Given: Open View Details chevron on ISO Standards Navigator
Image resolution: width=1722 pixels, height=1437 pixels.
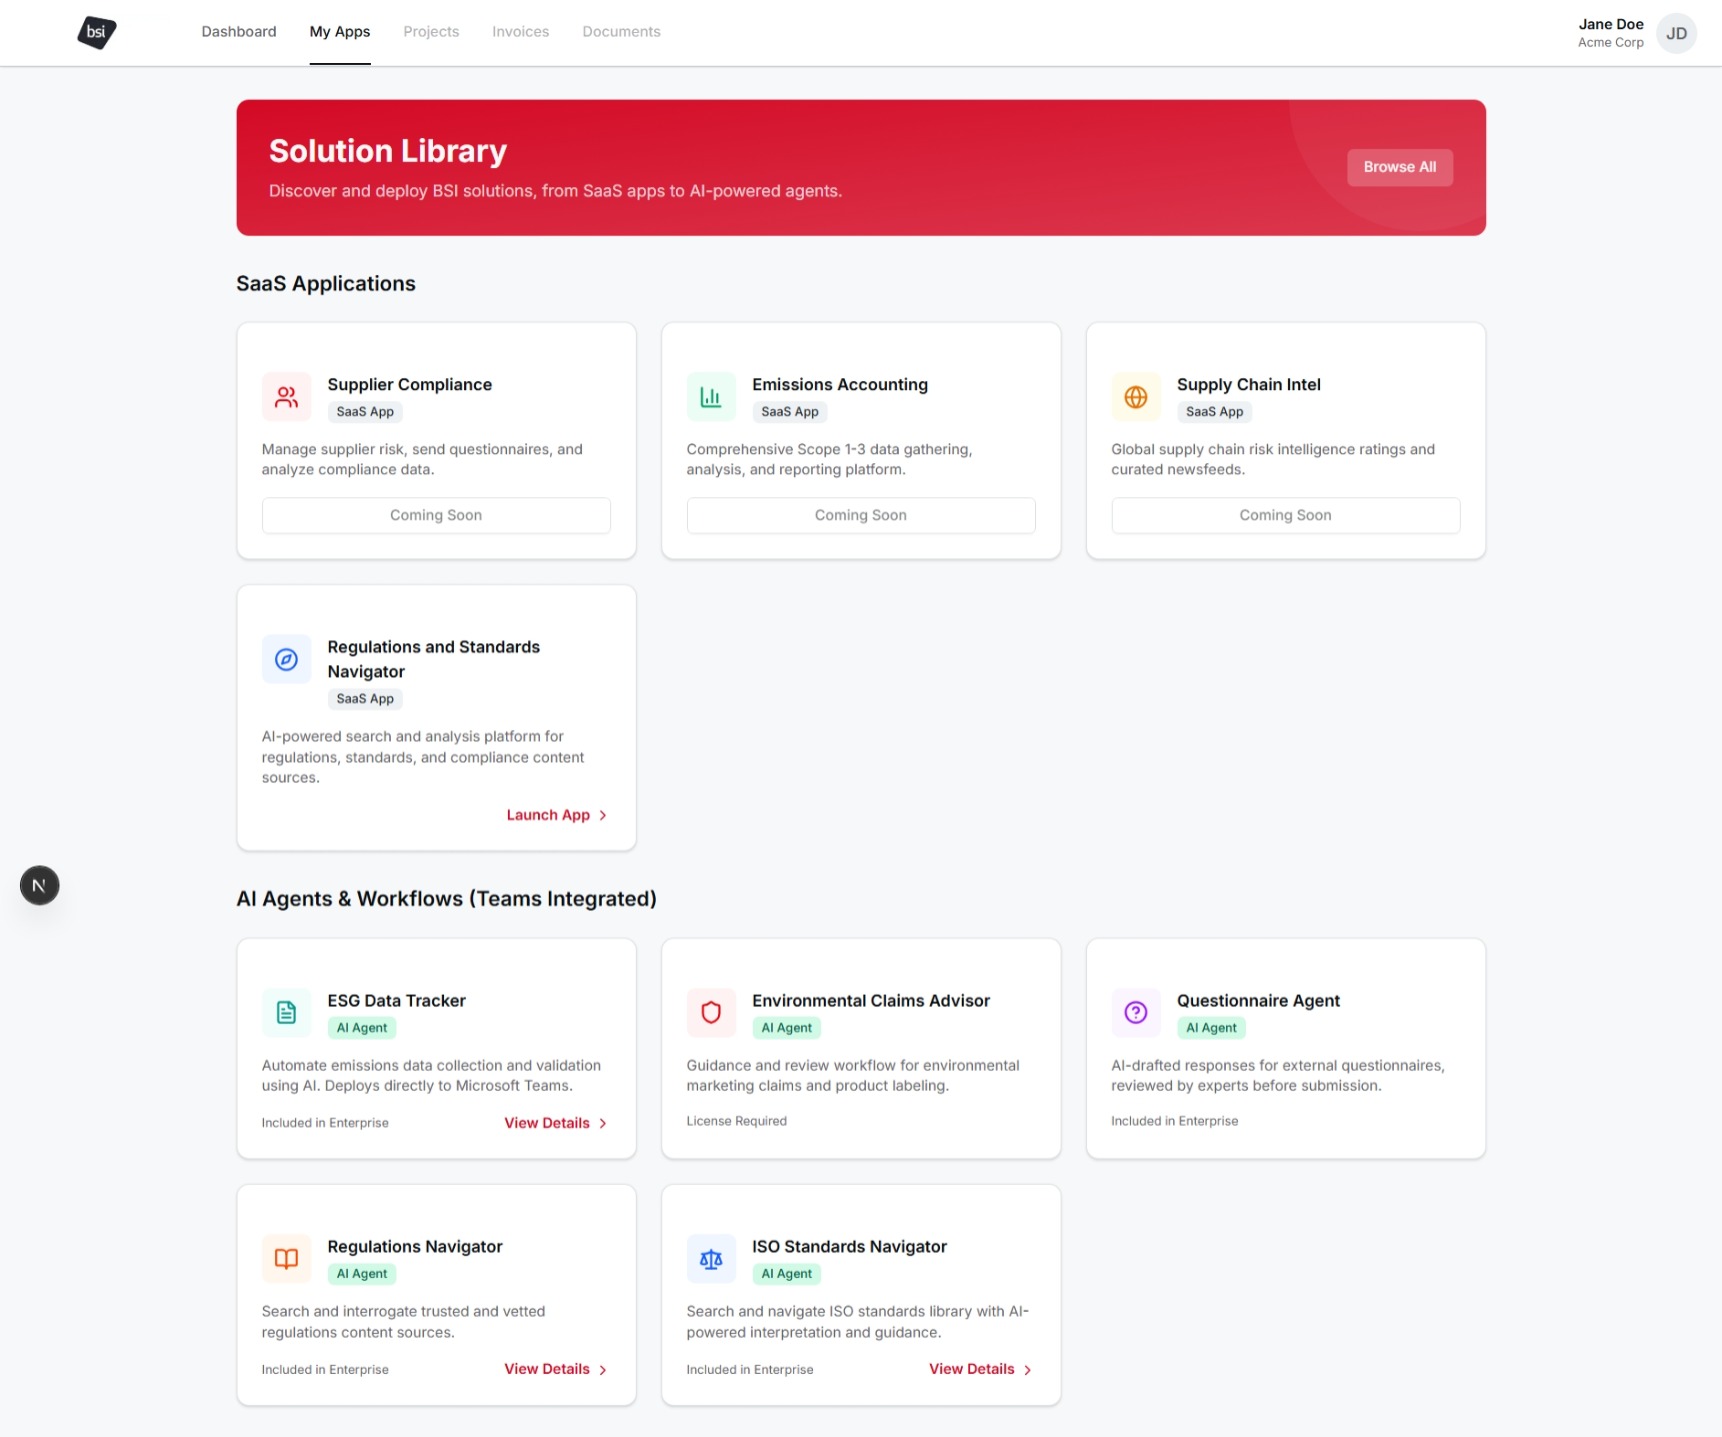Looking at the screenshot, I should (1029, 1369).
